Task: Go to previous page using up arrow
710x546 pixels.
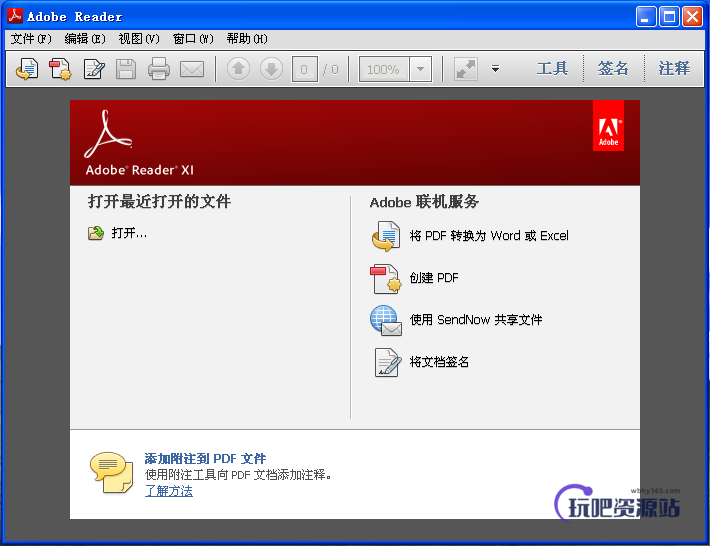Action: [238, 69]
